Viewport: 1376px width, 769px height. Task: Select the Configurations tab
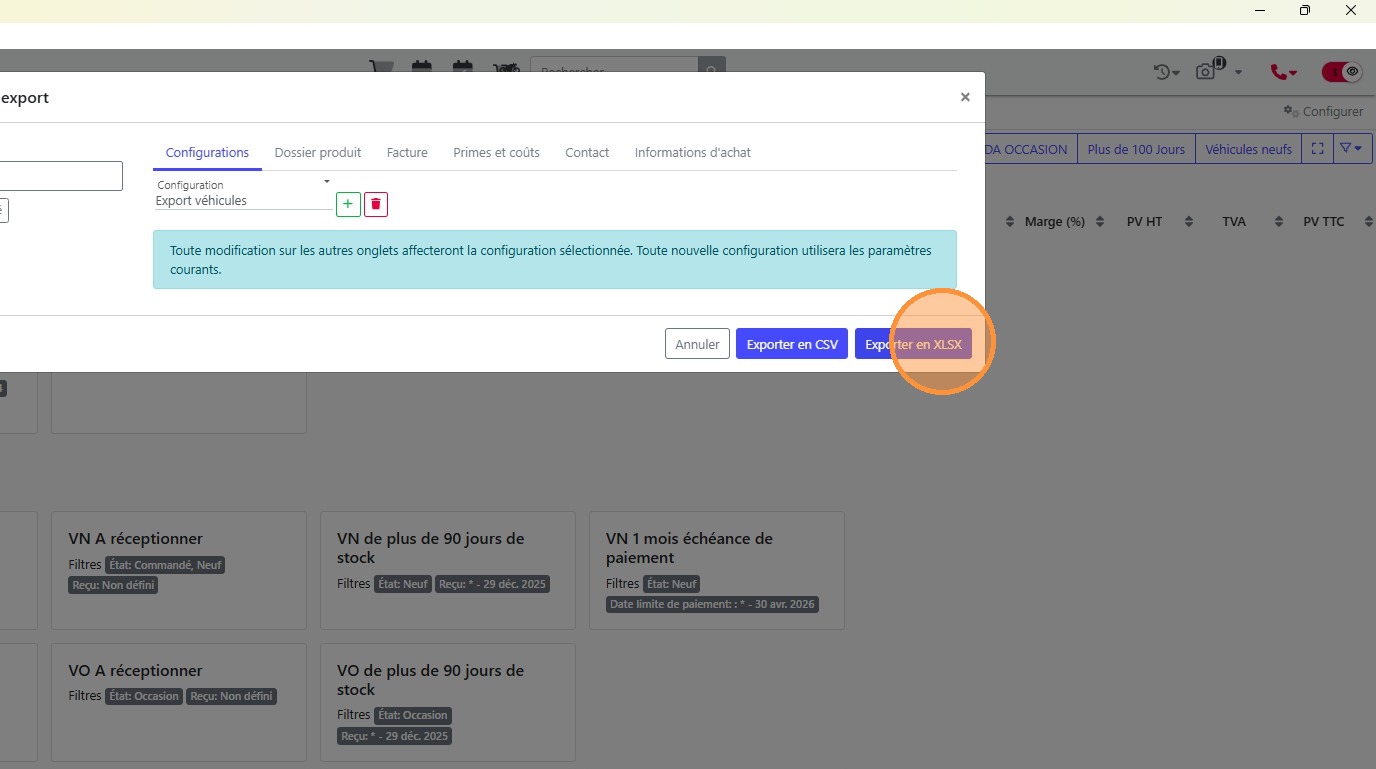(207, 153)
